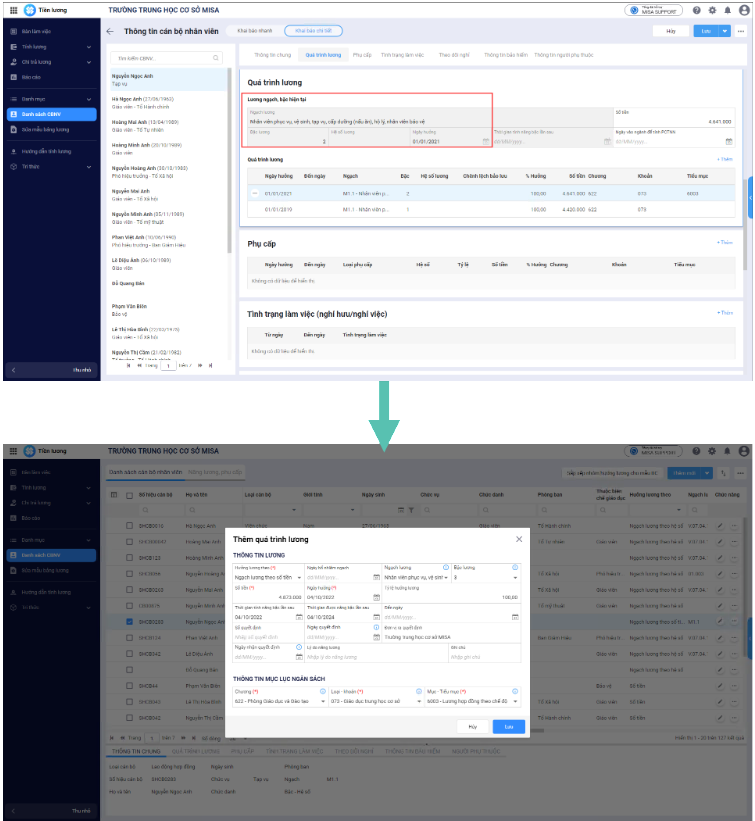Click the search magnifier in Tìm kiếm CBNV box
This screenshot has width=755, height=821.
(216, 58)
